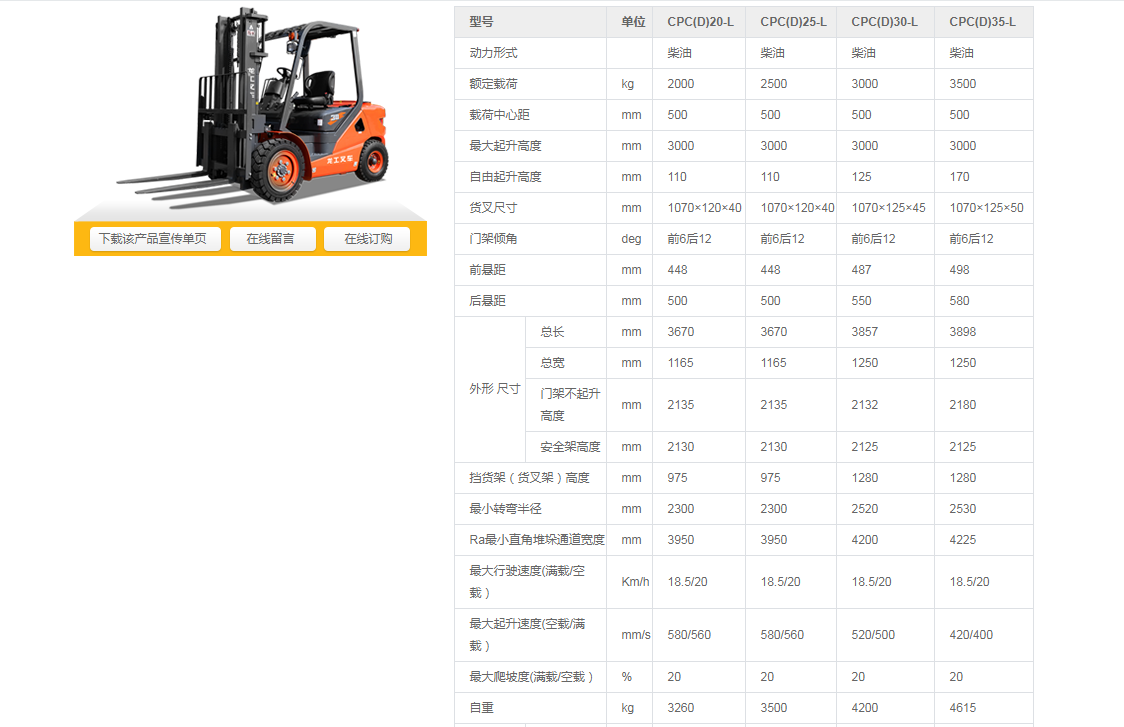Screen dimensions: 1124x727
Task: Select the CPC(D)25-L column header
Action: 792,22
